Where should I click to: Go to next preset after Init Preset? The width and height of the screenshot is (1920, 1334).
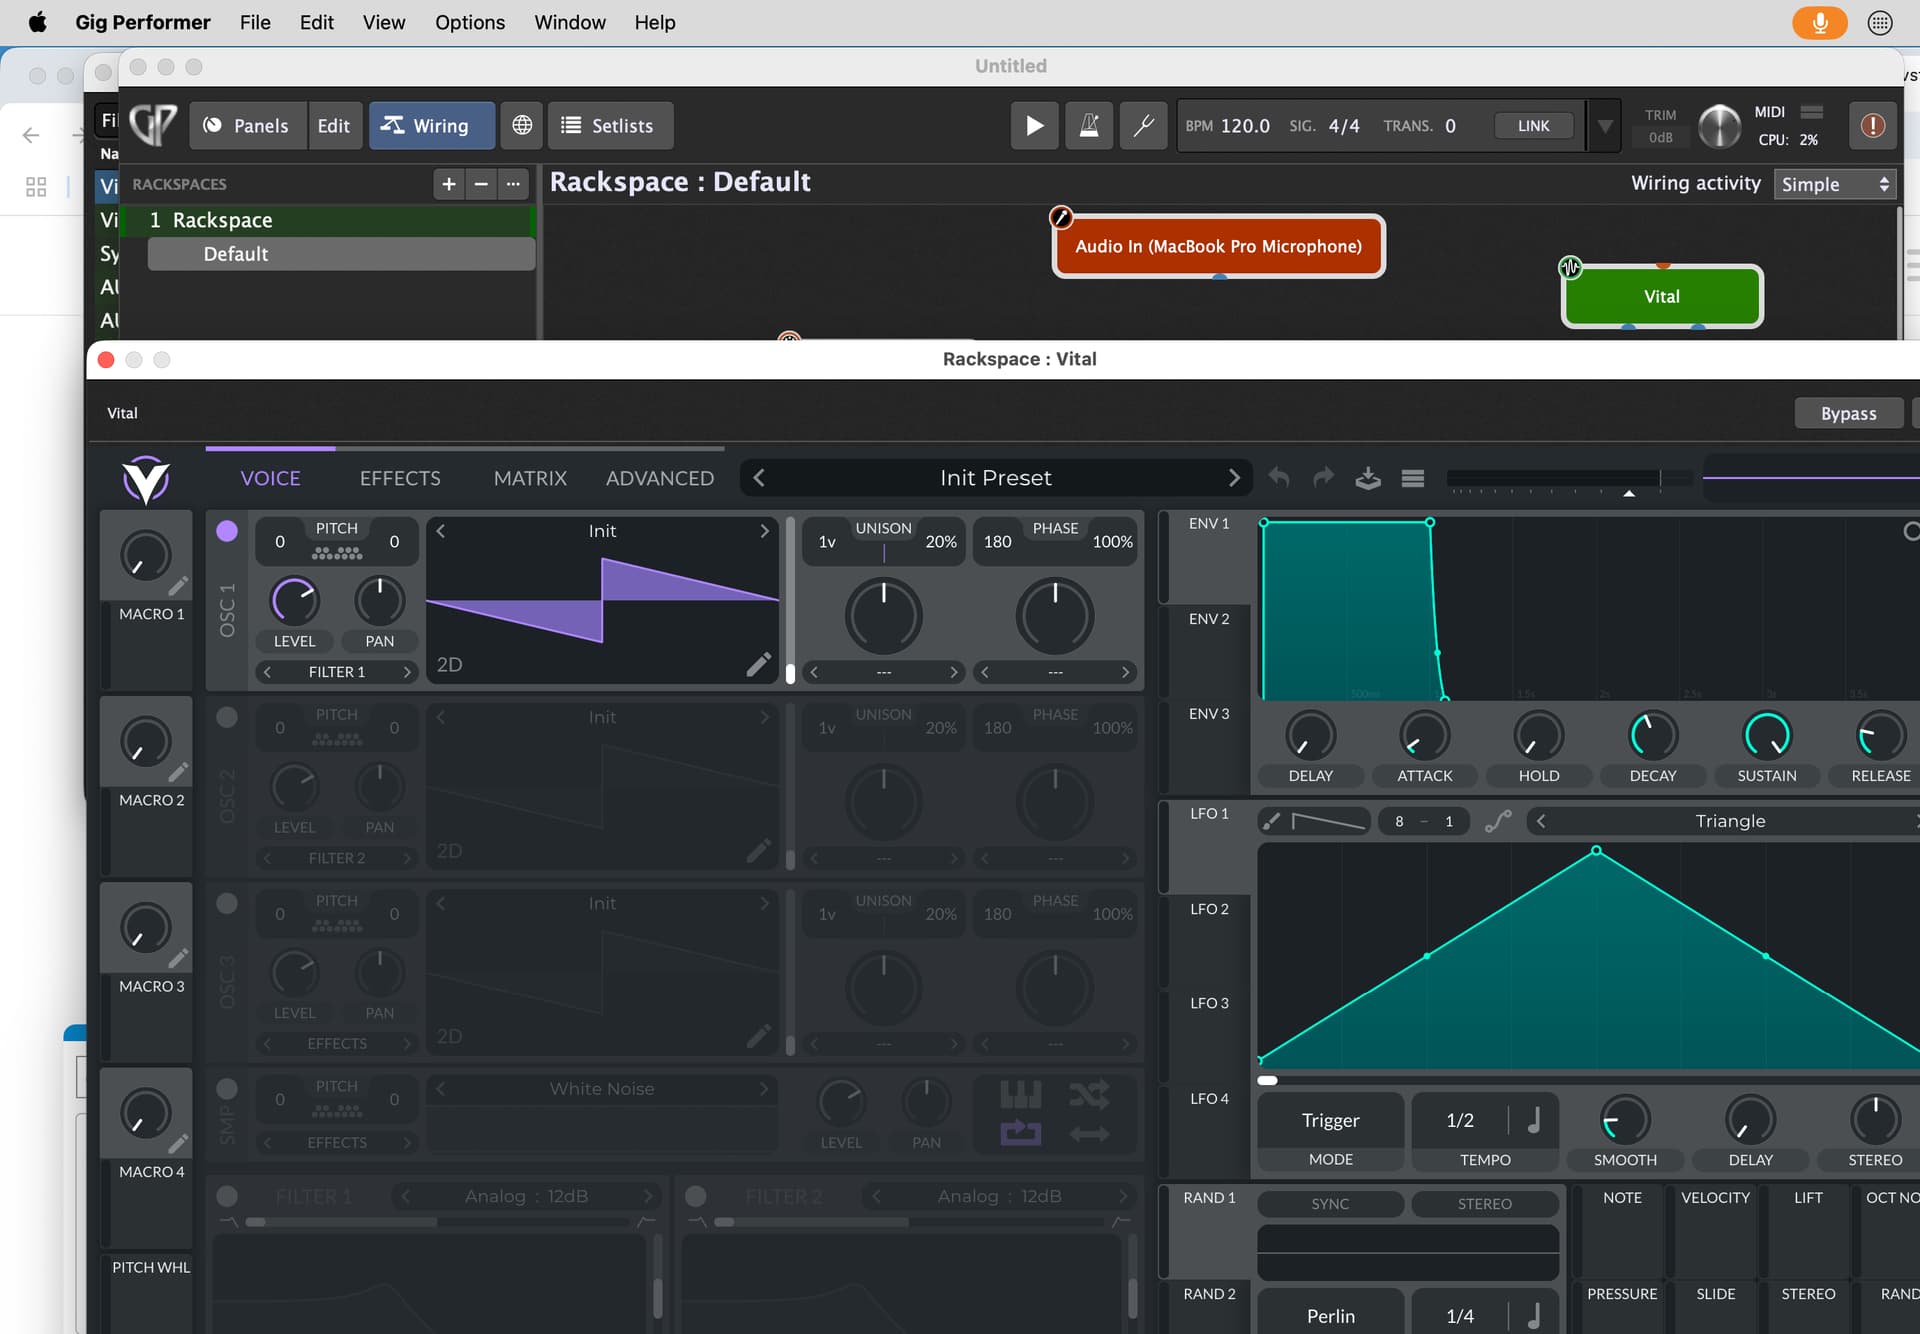pyautogui.click(x=1233, y=478)
